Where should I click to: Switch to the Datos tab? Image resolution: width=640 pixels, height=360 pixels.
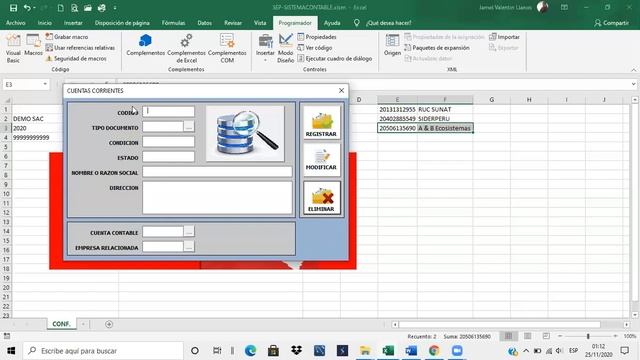pos(204,23)
